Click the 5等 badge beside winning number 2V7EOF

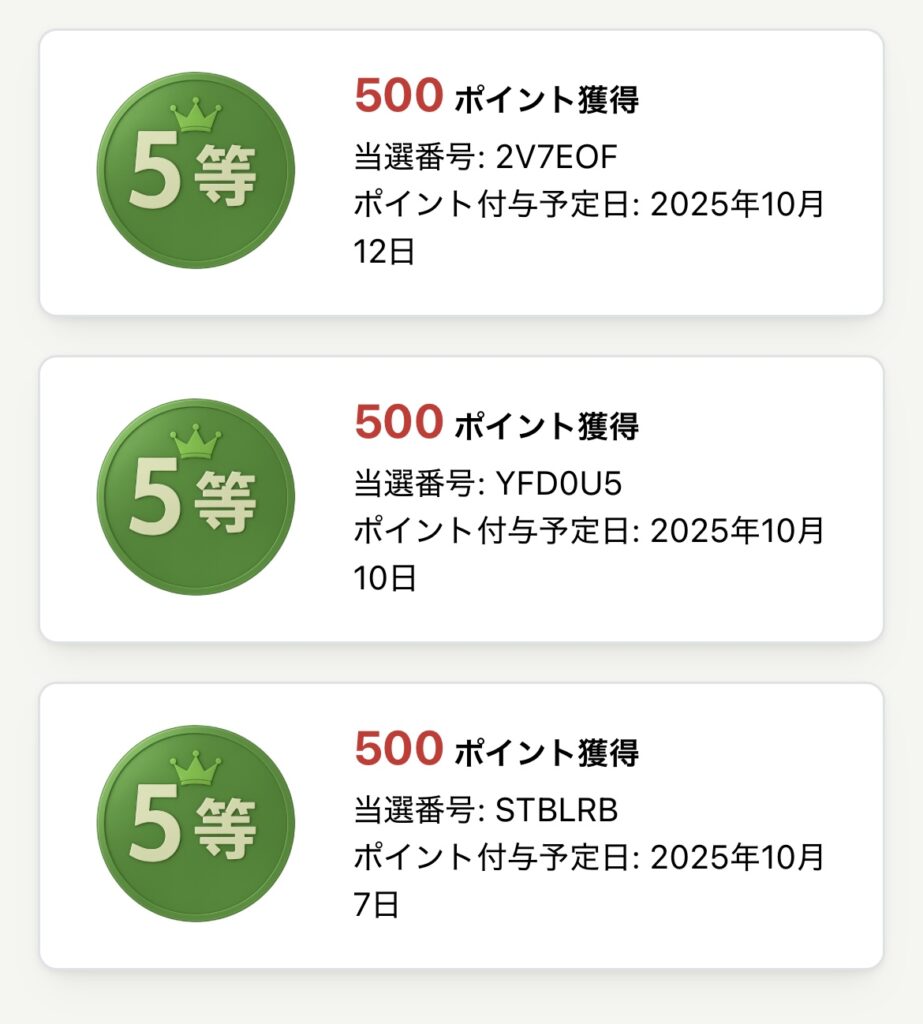click(195, 170)
